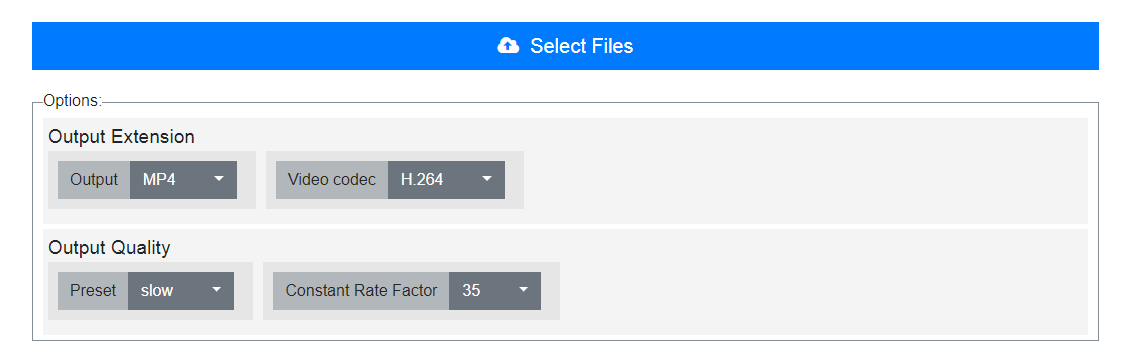Click the cloud upload icon
This screenshot has height=363, width=1133.
click(508, 46)
